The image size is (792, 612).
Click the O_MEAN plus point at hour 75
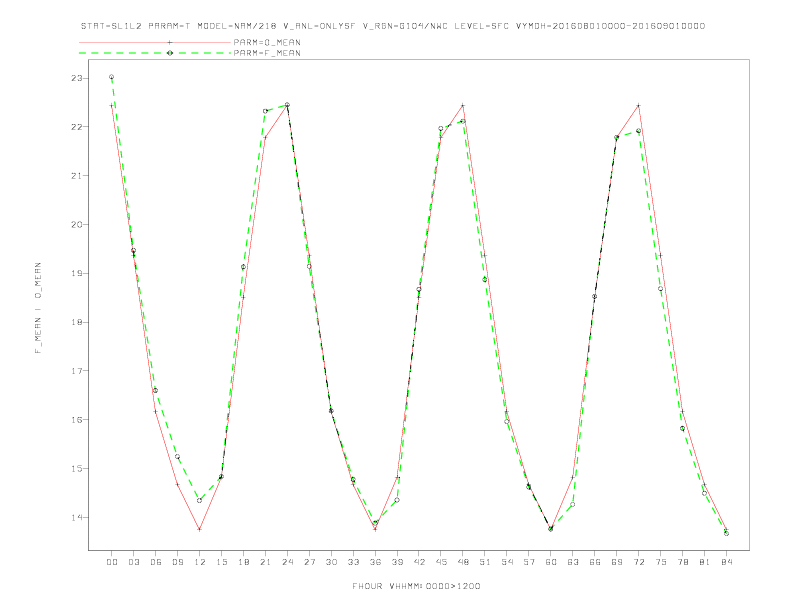(660, 255)
